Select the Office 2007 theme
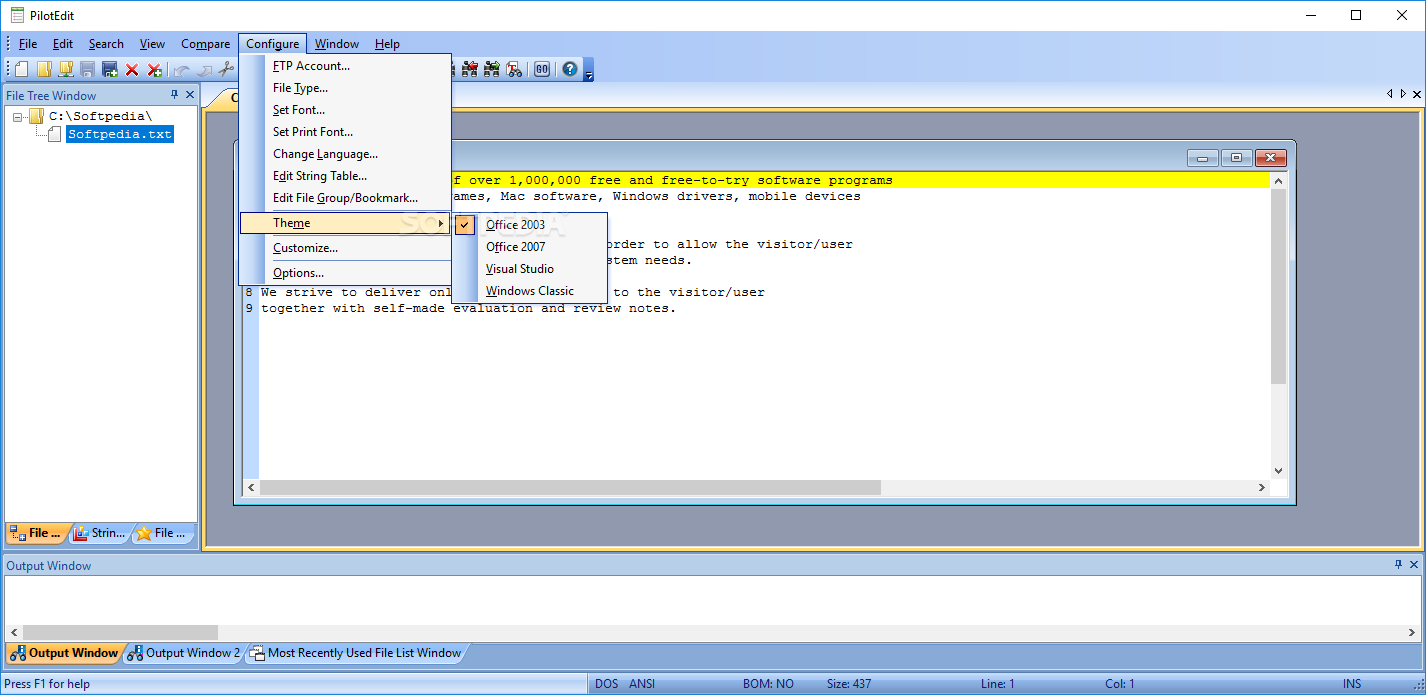 click(530, 247)
